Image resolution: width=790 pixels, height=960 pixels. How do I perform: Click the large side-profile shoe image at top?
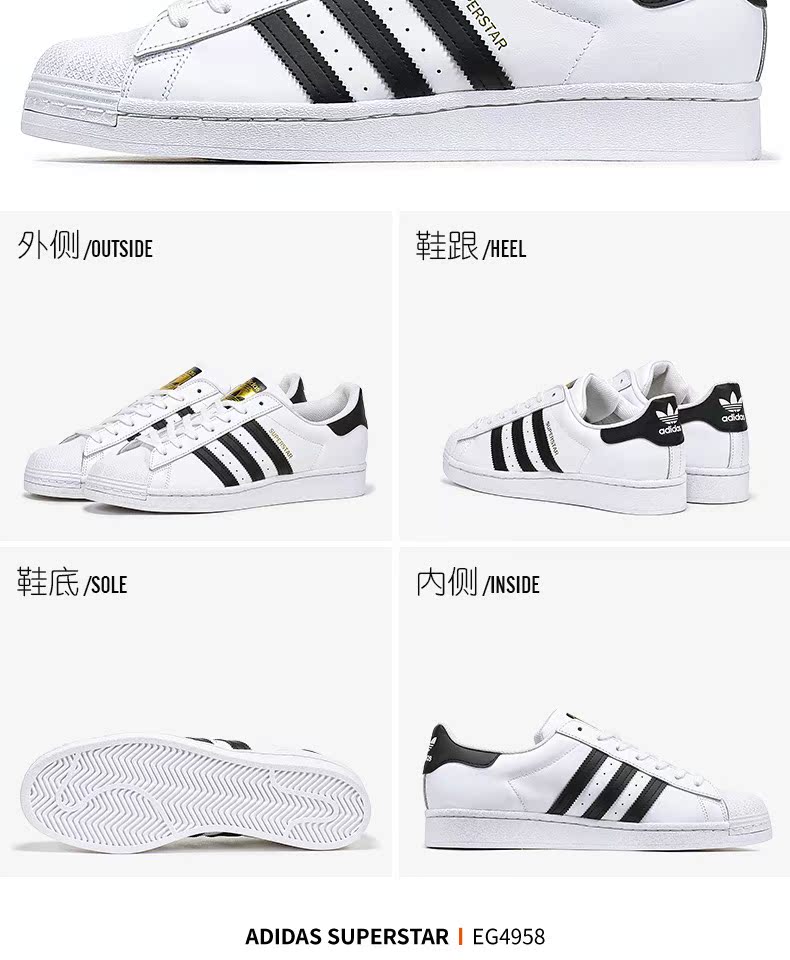pos(395,80)
